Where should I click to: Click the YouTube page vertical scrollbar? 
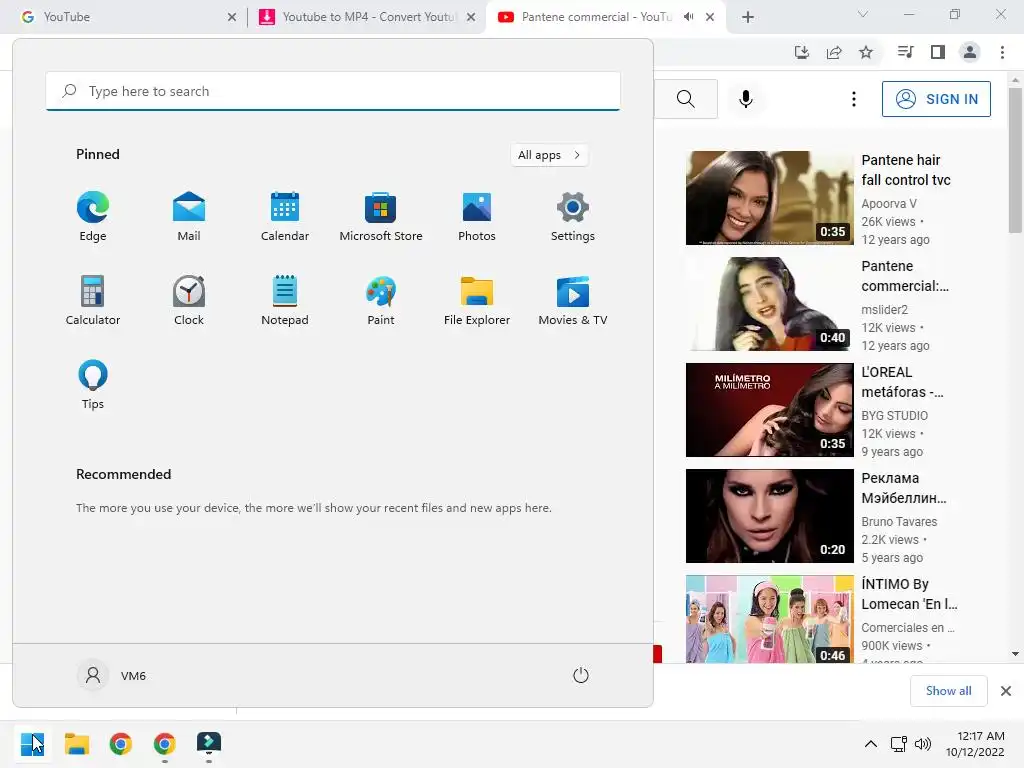(x=1015, y=160)
